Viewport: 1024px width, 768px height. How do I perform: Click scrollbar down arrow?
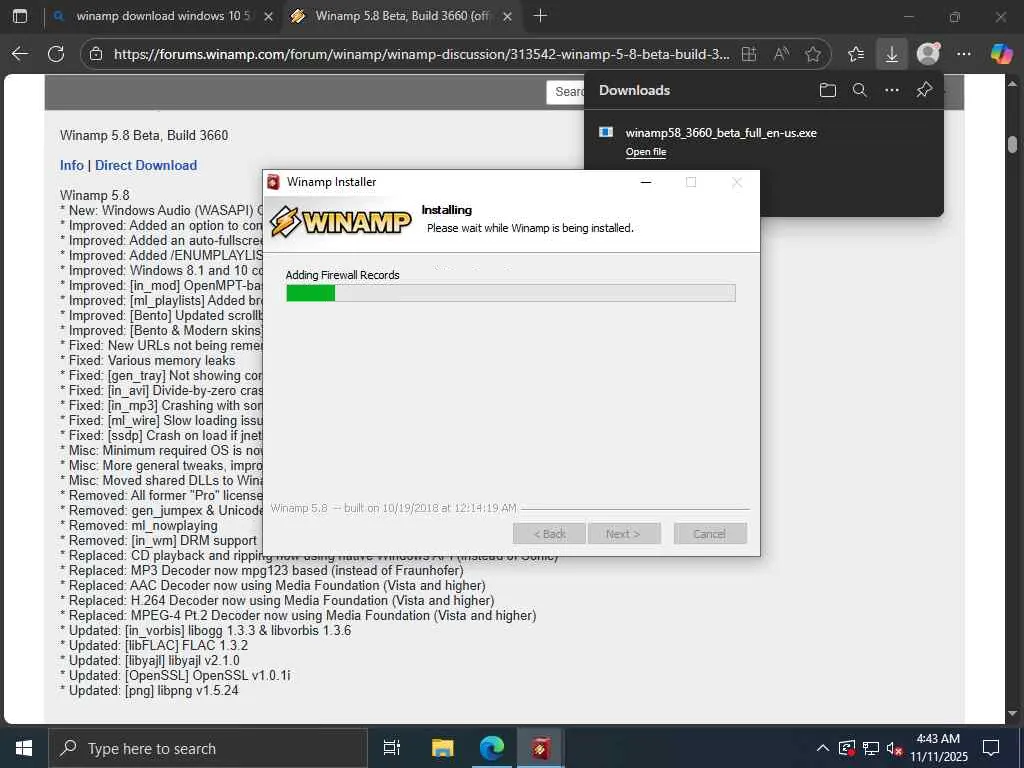pyautogui.click(x=1012, y=713)
